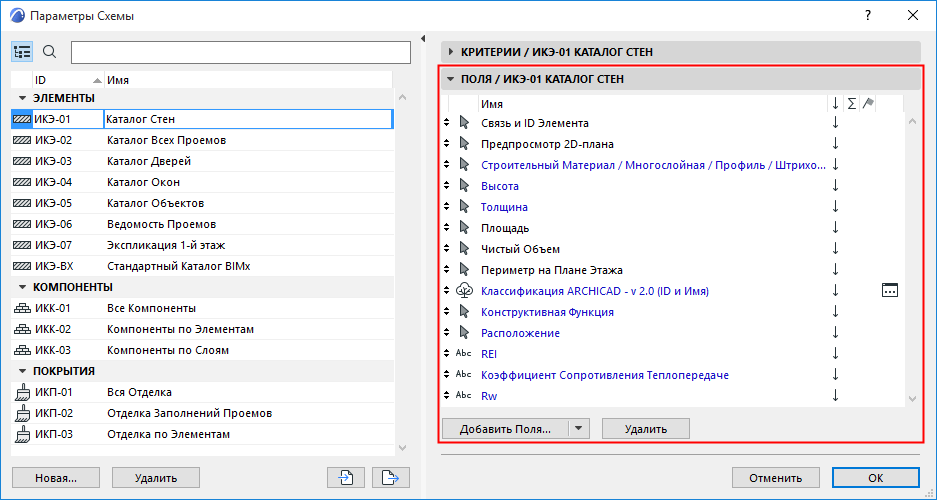Screen dimensions: 937x500
Task: Toggle sort order arrow for Толщина
Action: (835, 207)
